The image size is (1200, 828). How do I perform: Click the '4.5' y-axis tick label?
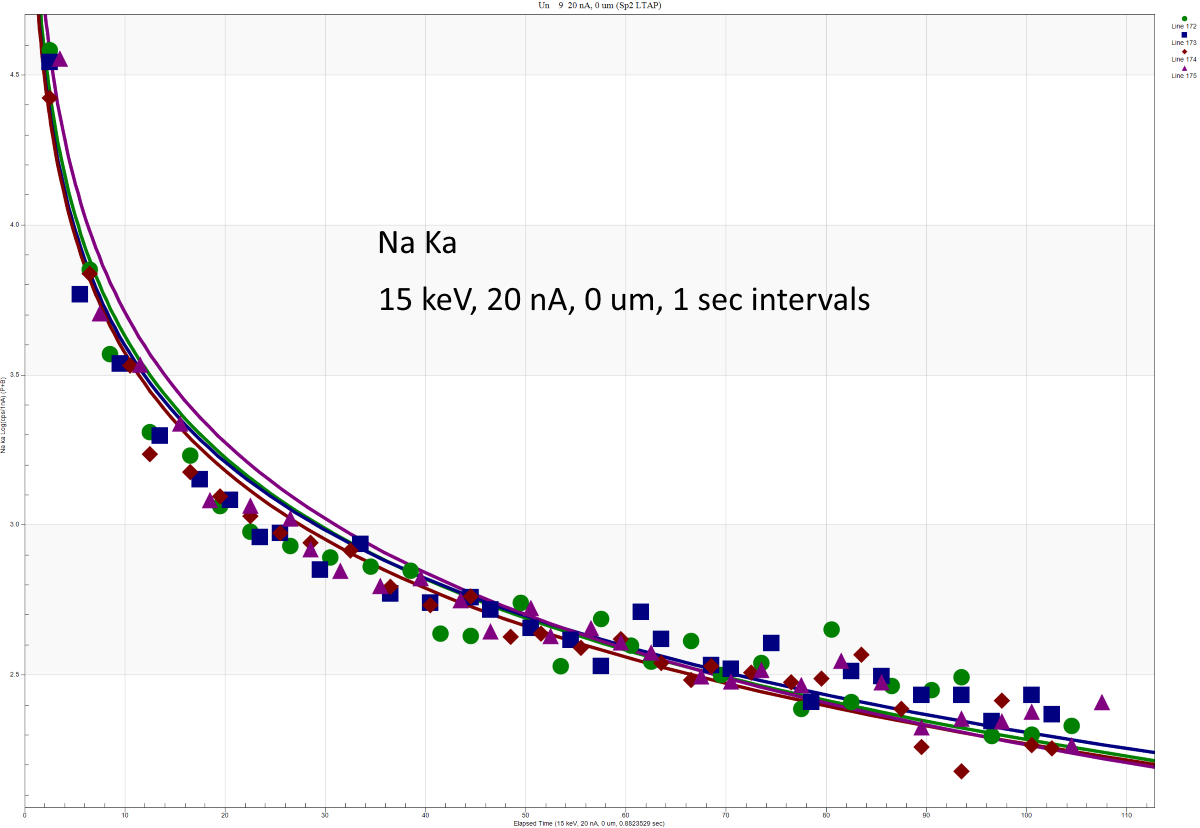pos(13,75)
